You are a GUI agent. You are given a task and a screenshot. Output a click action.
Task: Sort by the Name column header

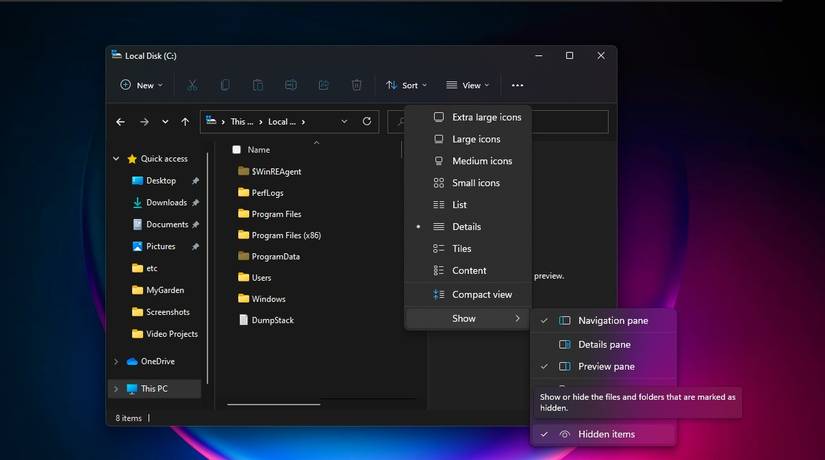point(259,150)
